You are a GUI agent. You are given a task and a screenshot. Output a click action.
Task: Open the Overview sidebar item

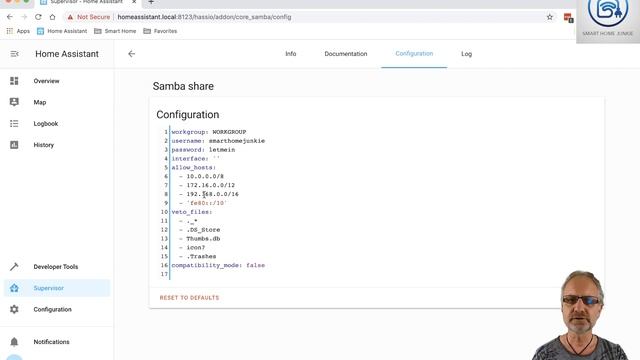click(x=57, y=81)
